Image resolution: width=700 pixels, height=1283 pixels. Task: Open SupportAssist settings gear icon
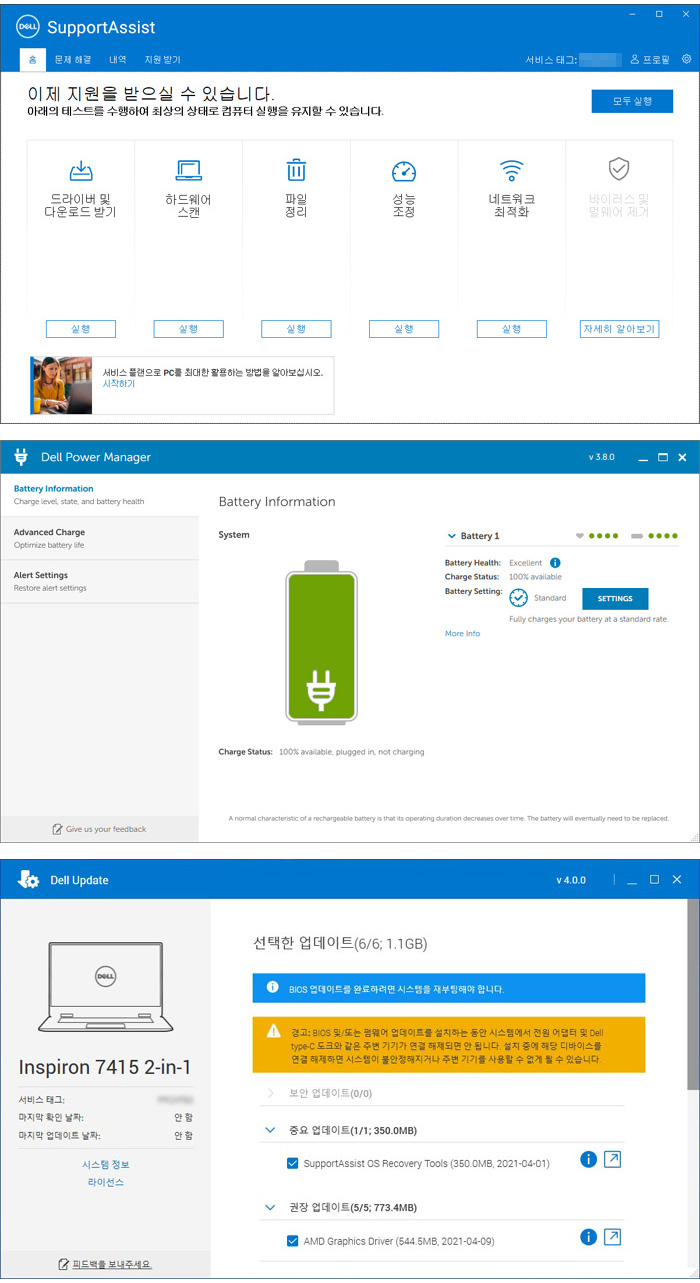tap(686, 59)
